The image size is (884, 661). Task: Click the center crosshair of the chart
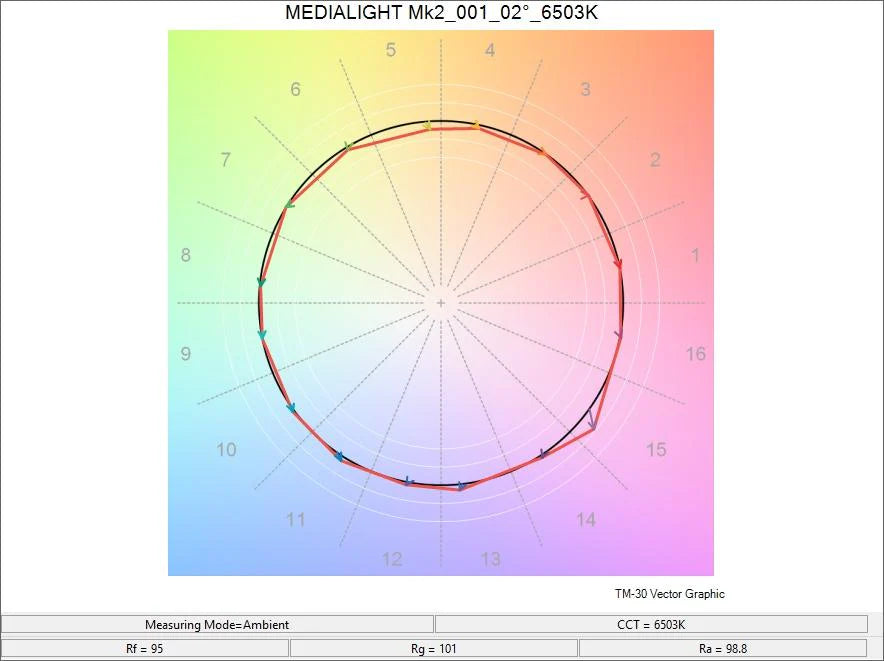[x=441, y=302]
